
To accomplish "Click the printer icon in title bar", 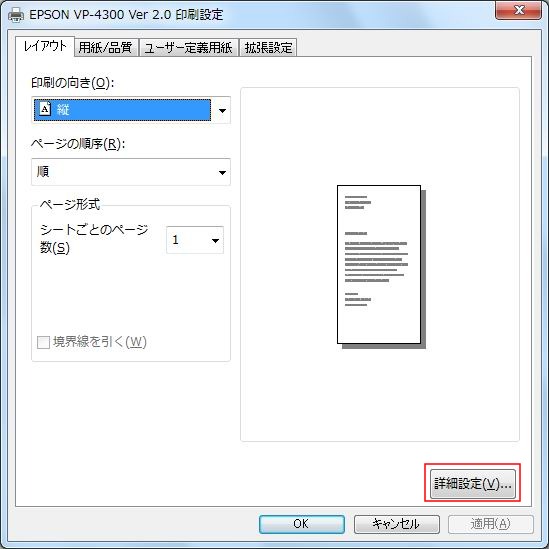I will pyautogui.click(x=16, y=15).
